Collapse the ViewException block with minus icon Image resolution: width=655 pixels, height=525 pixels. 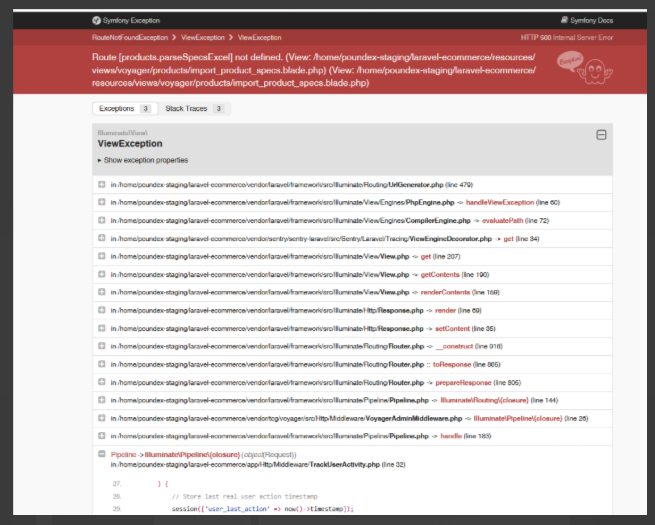[x=601, y=135]
